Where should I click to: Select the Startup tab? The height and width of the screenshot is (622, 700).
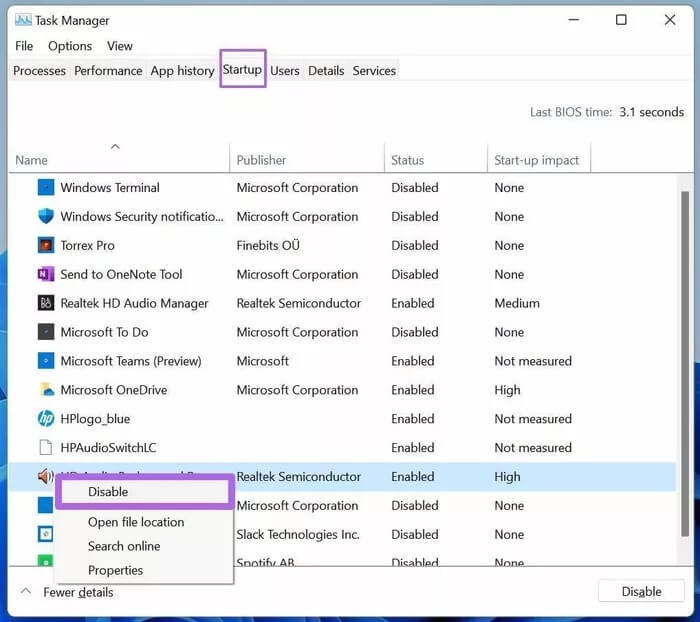[242, 70]
